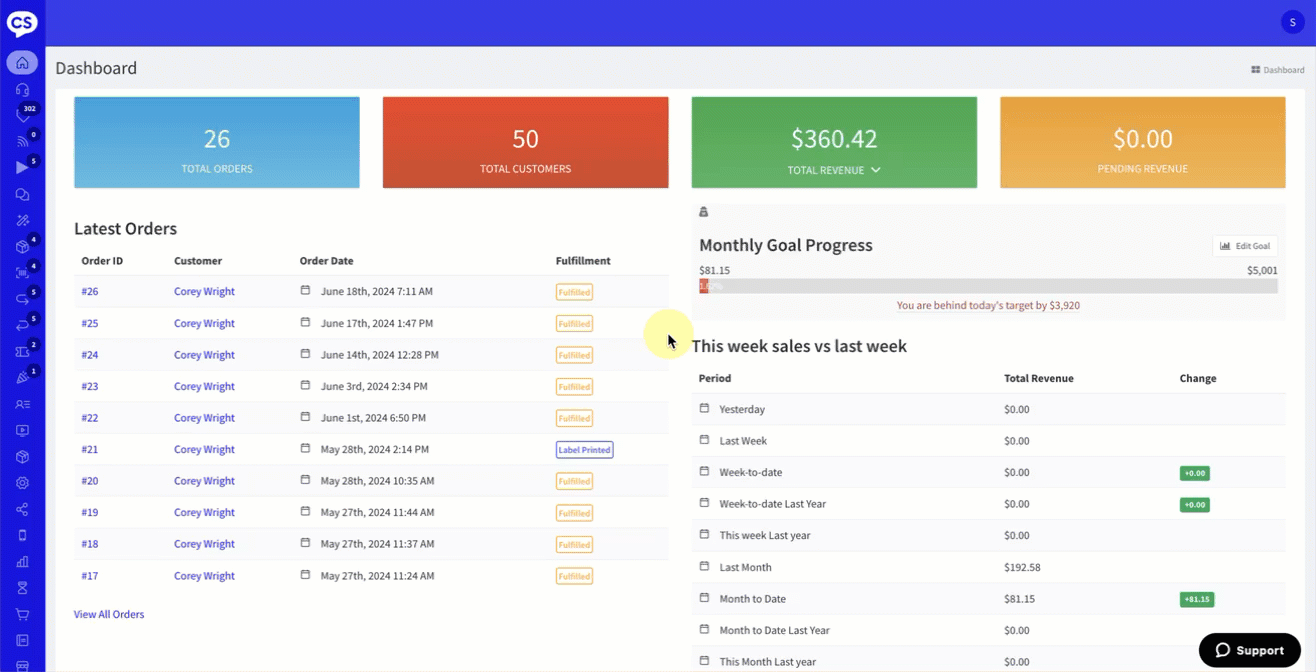
Task: Click the play triangle sidebar icon
Action: click(22, 168)
